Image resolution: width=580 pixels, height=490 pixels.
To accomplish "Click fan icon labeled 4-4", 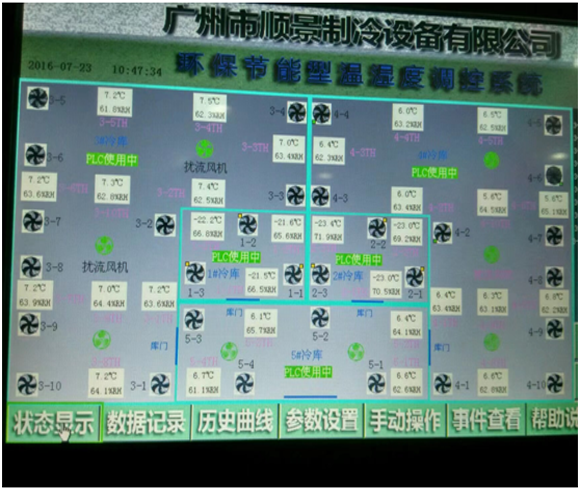I will (321, 114).
